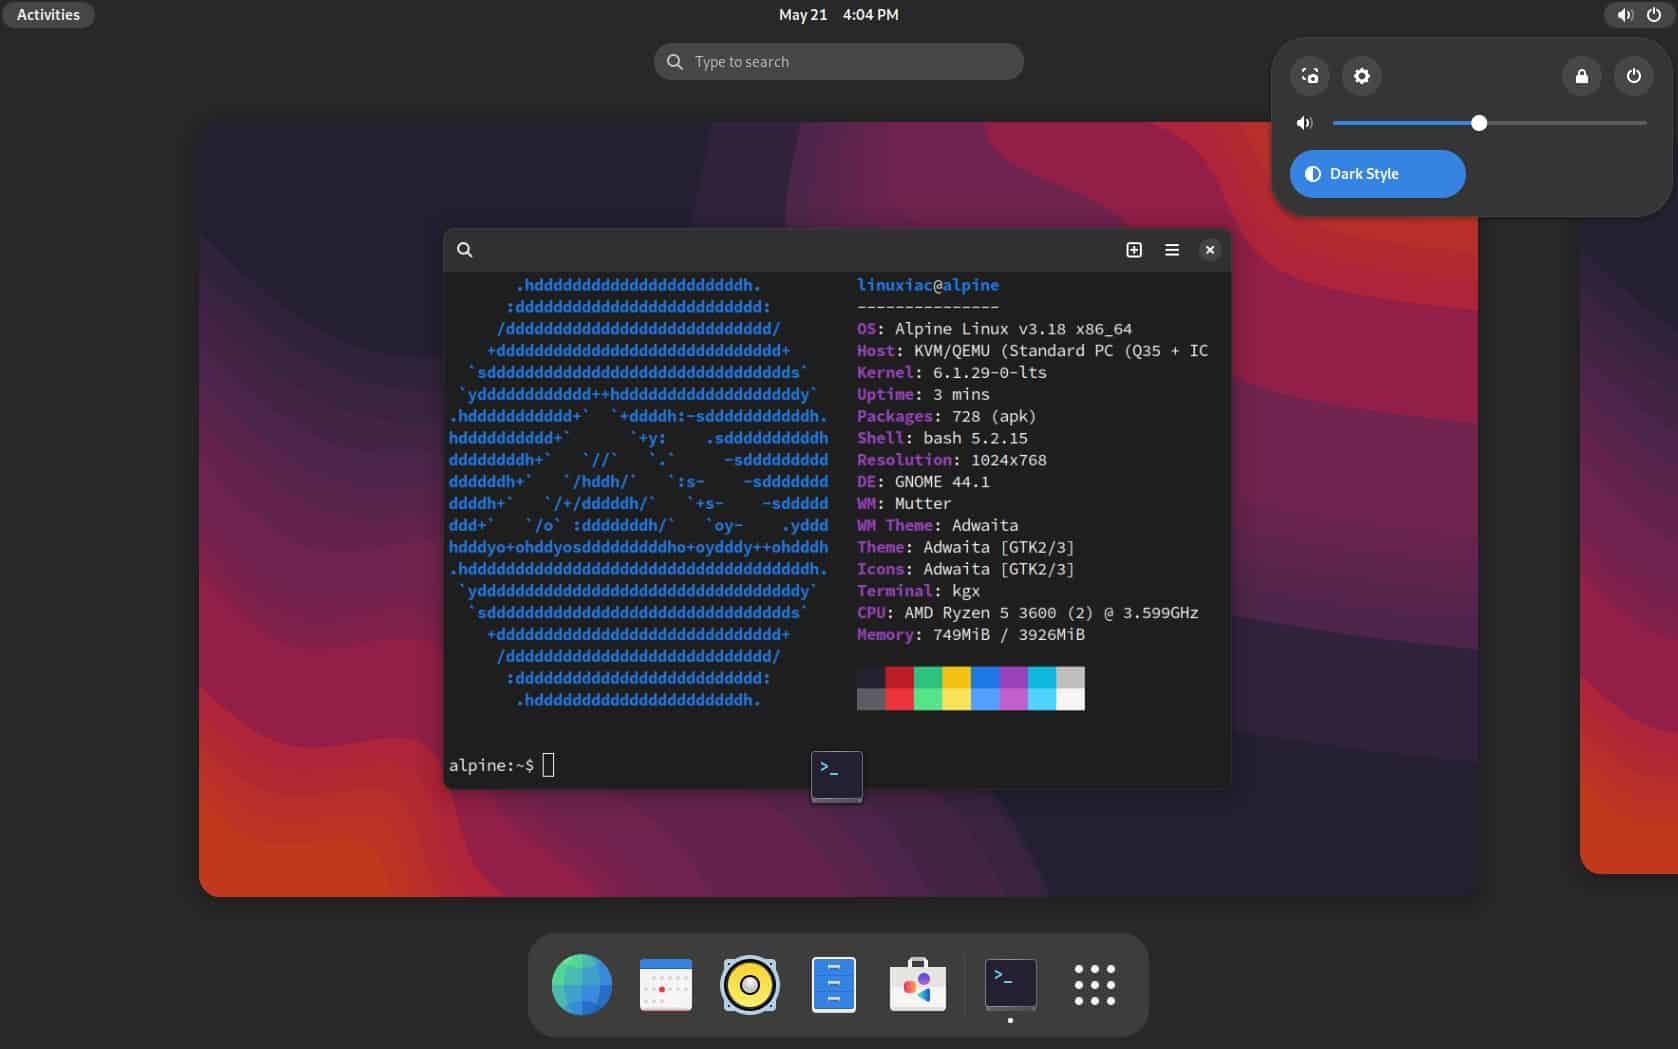Take a screenshot via quick settings camera icon
Image resolution: width=1678 pixels, height=1049 pixels.
1310,76
